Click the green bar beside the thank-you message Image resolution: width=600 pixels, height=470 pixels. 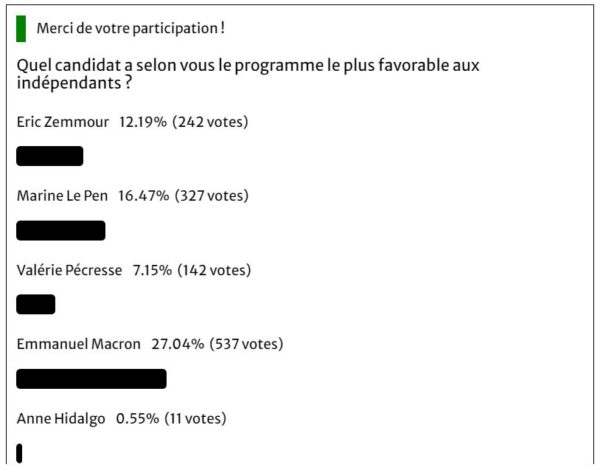click(x=21, y=29)
